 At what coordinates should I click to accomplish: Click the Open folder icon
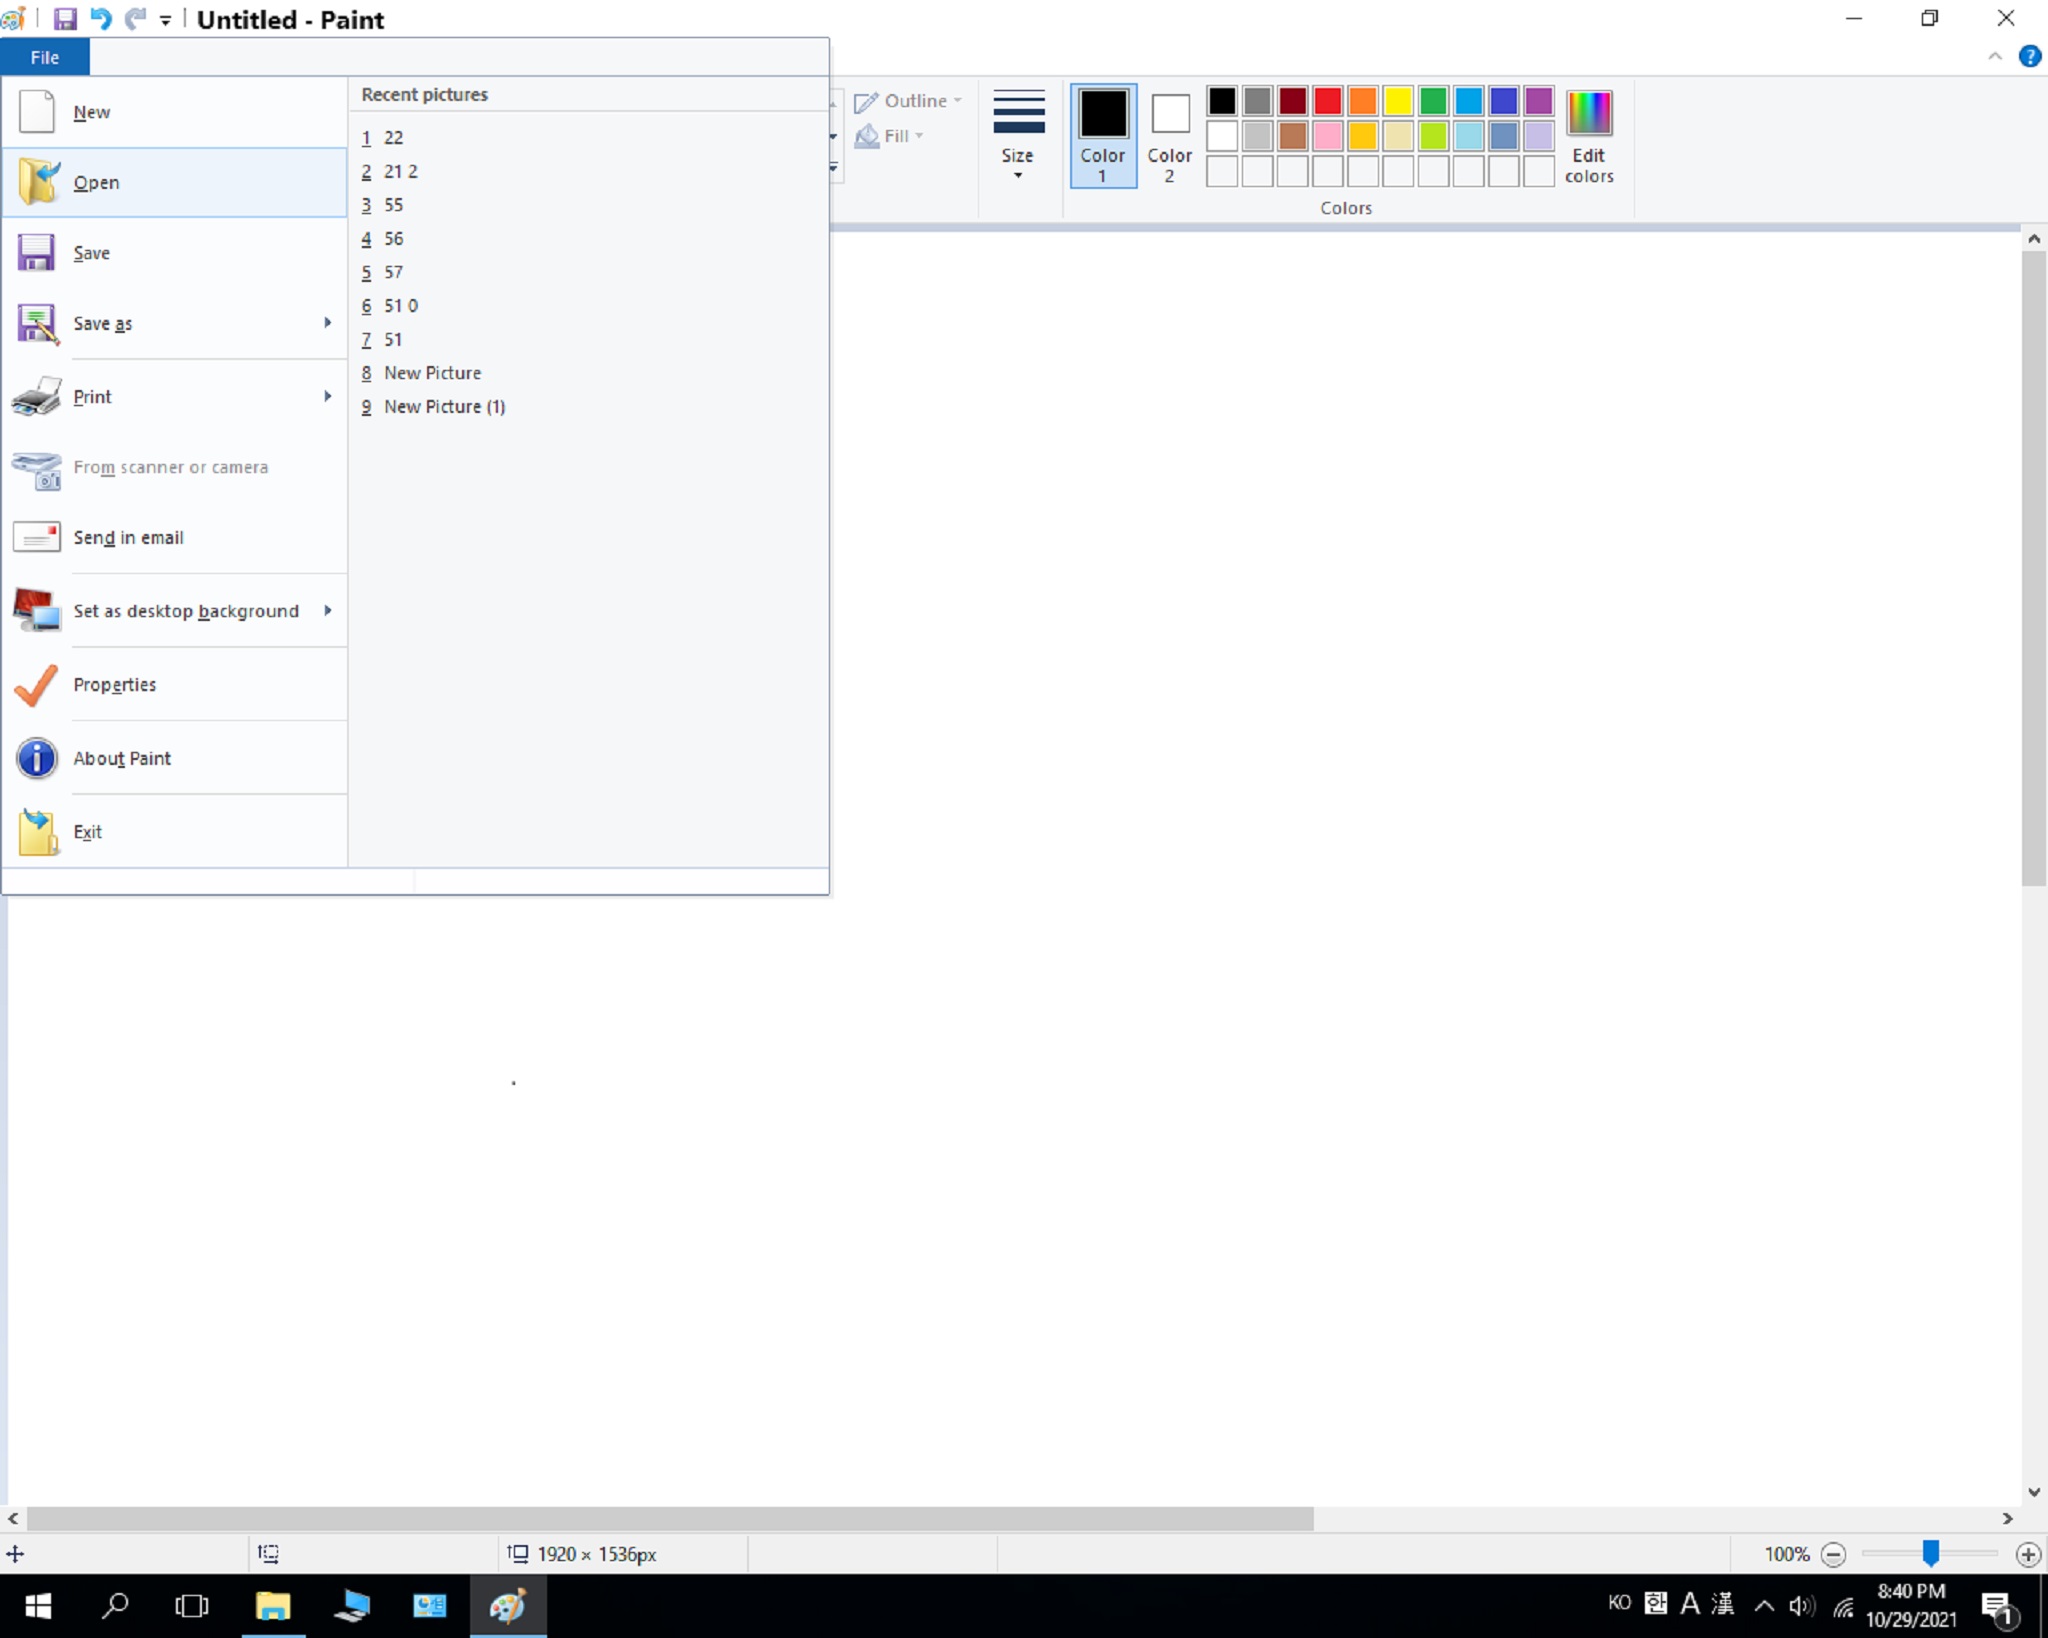click(38, 182)
